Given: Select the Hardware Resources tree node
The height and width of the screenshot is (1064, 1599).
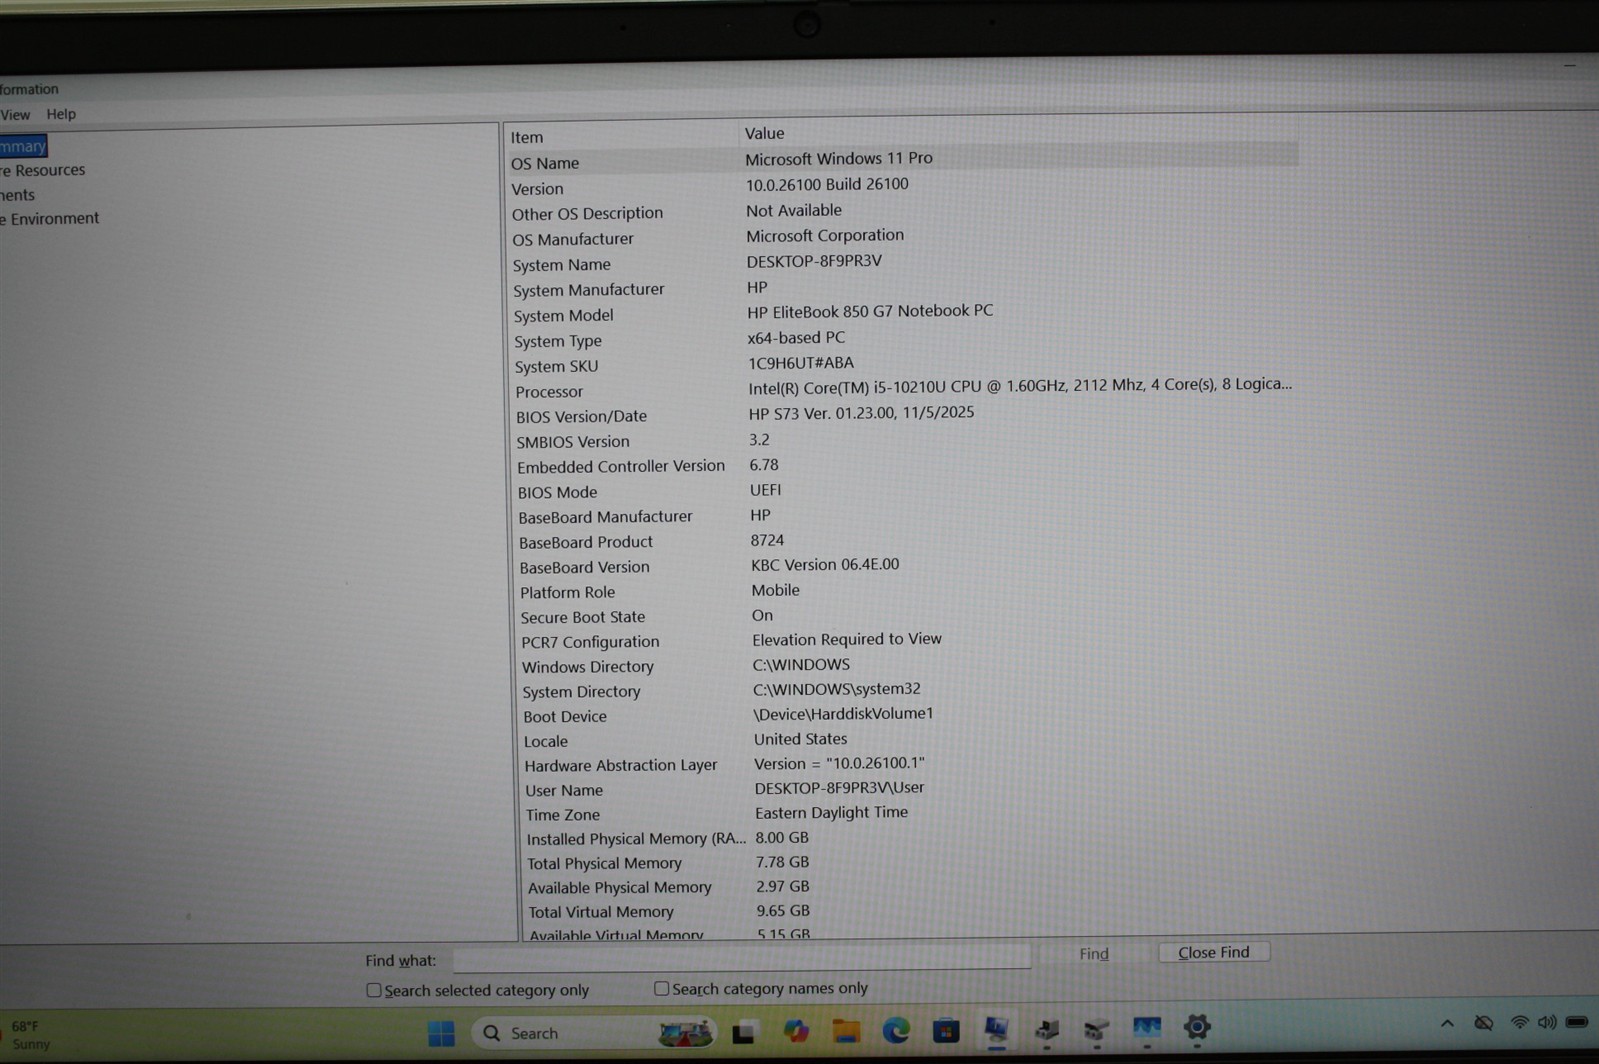Looking at the screenshot, I should tap(43, 170).
